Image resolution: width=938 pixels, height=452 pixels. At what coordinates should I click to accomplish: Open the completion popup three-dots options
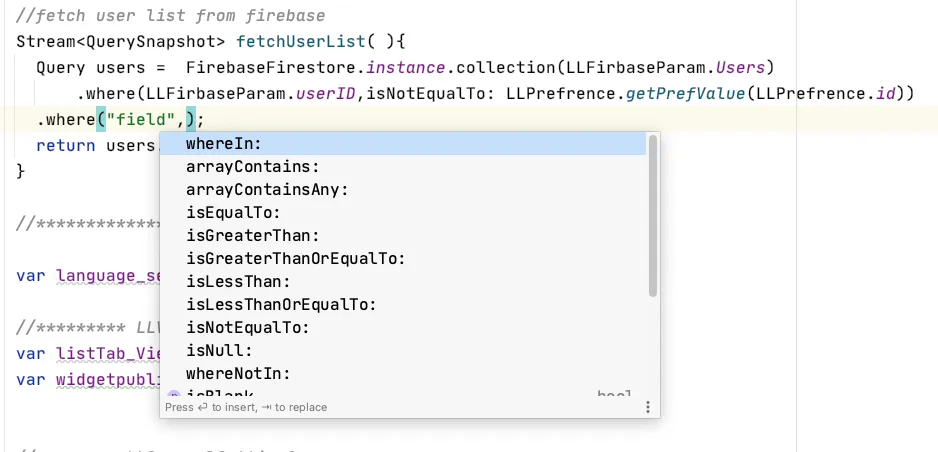click(x=647, y=407)
